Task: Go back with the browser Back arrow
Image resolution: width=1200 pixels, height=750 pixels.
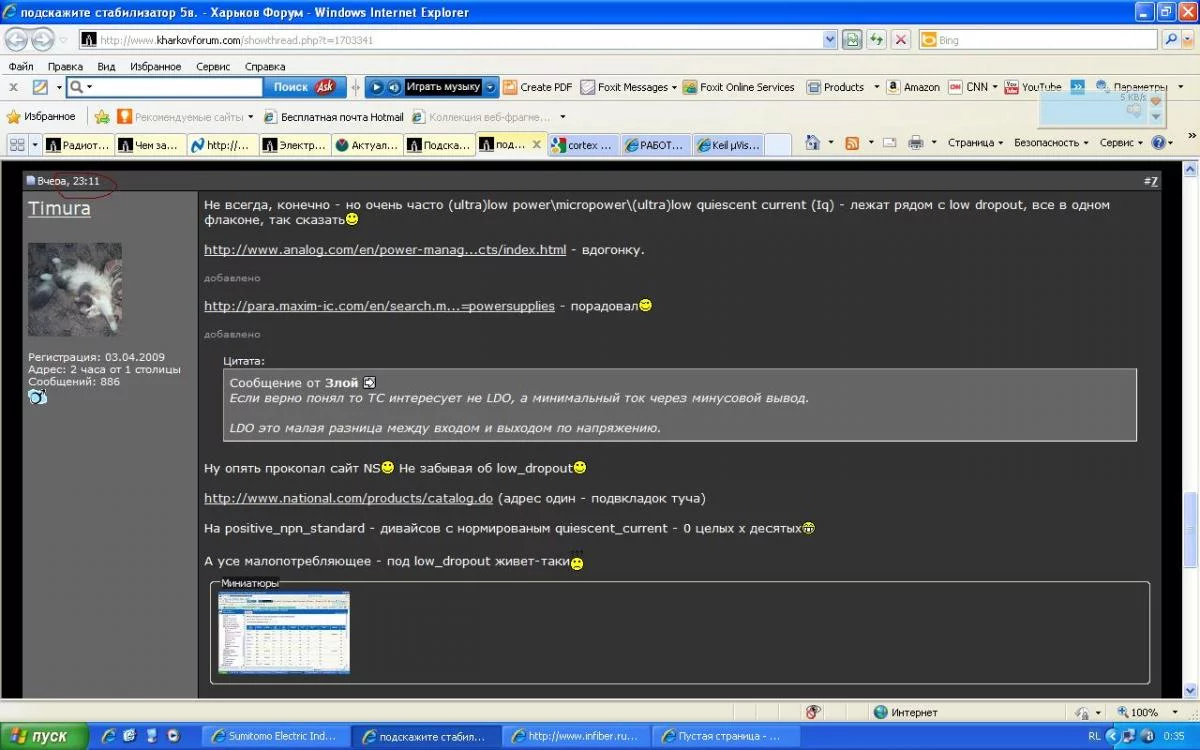Action: click(17, 40)
